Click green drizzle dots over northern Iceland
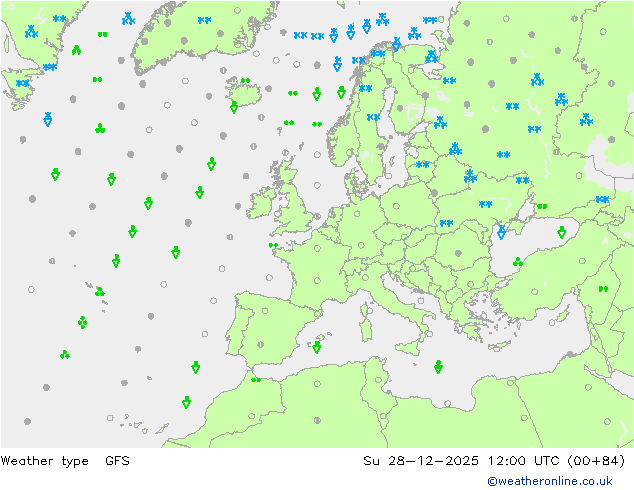 (x=245, y=80)
